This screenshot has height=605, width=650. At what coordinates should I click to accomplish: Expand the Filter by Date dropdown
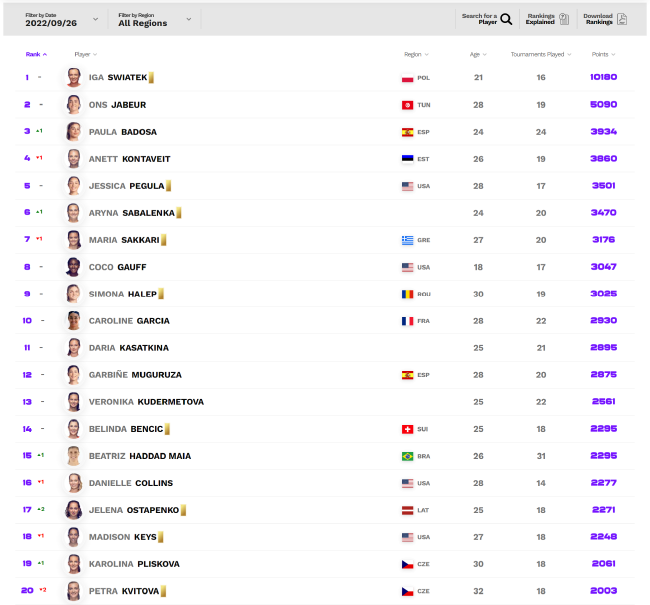[x=62, y=19]
